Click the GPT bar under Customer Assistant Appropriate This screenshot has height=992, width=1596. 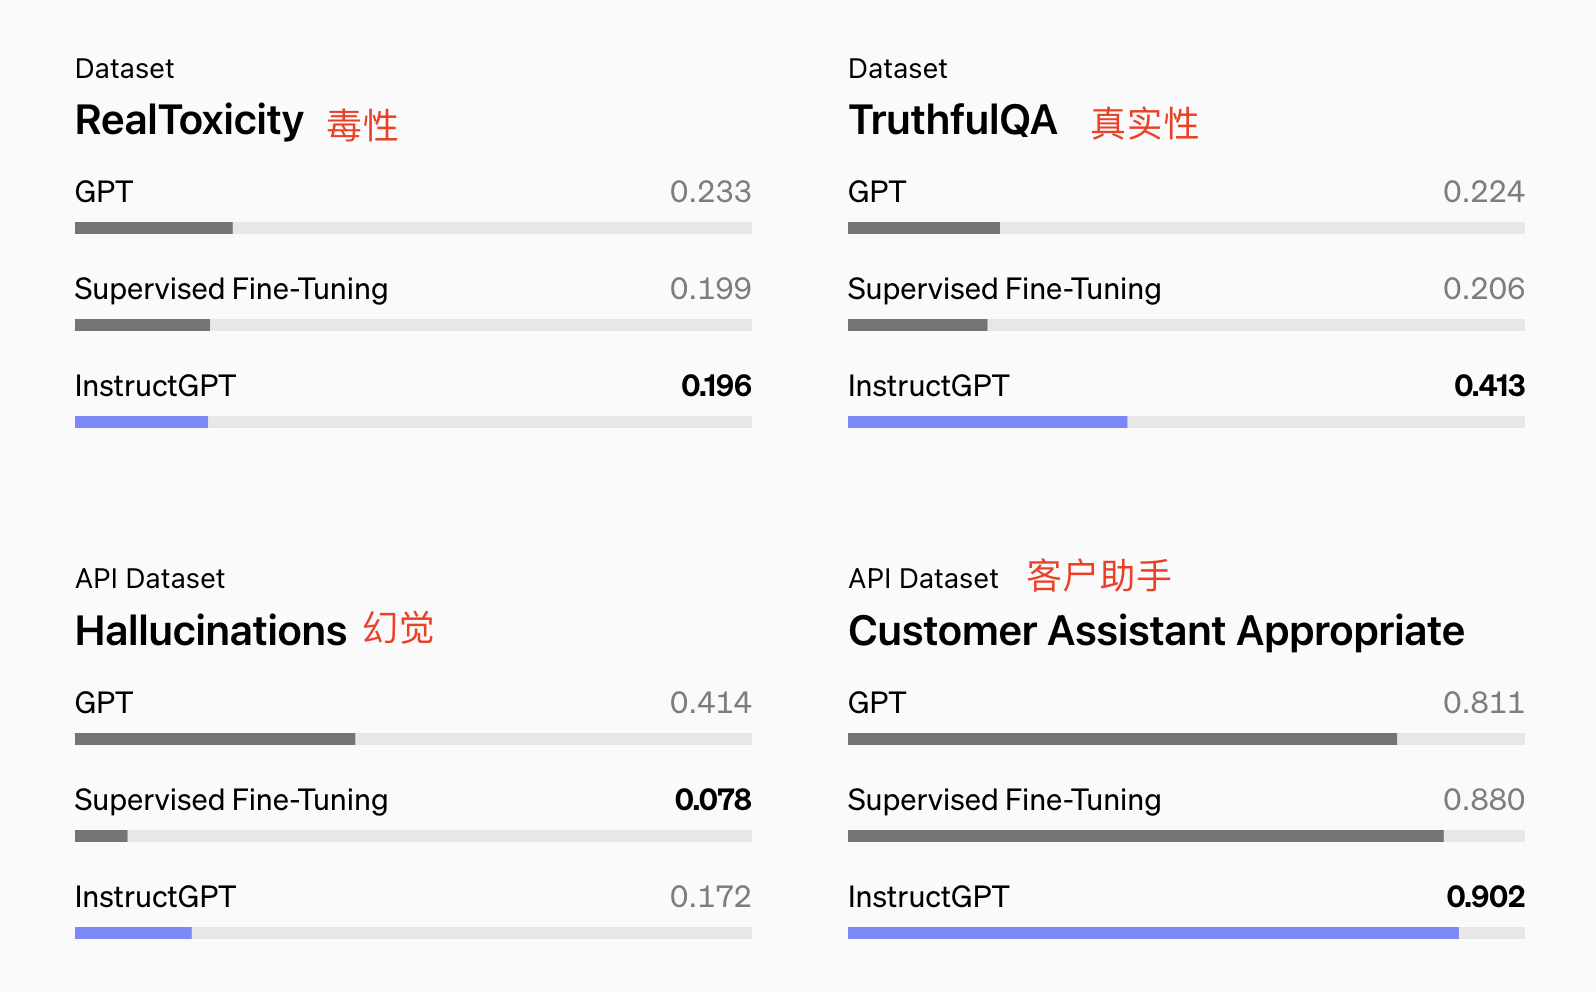(x=1122, y=739)
